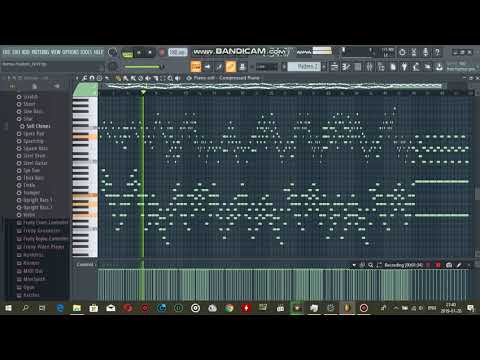Click the green playhead marker on timeline
480x360 pixels.
coord(143,92)
